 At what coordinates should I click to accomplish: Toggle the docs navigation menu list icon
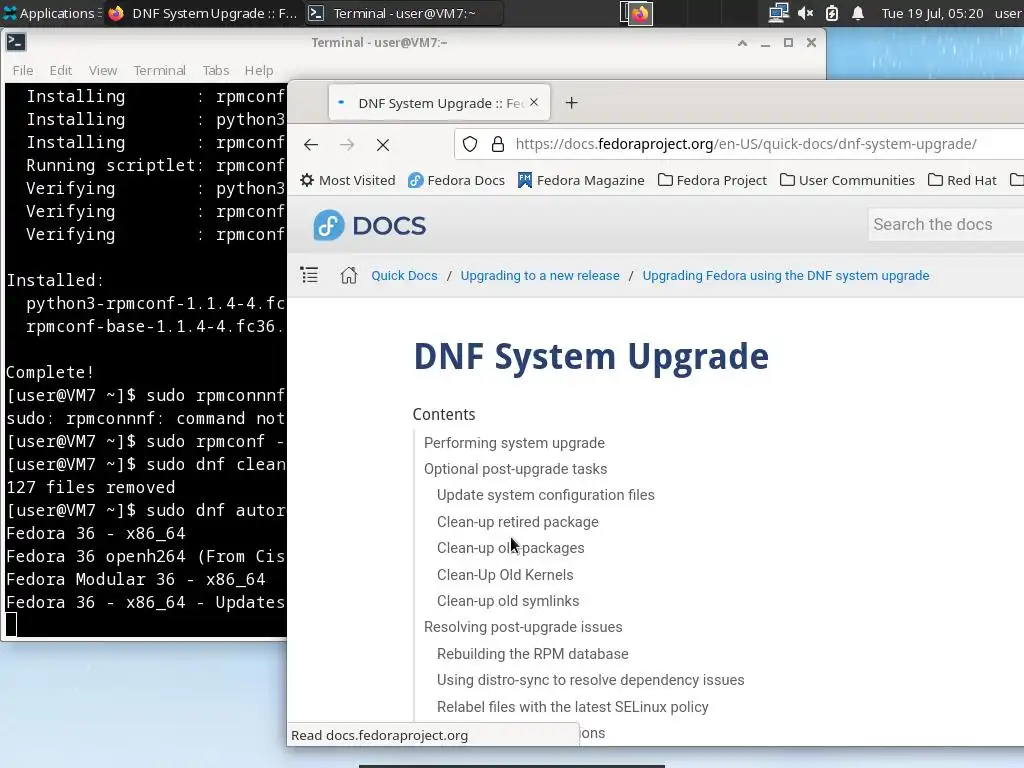click(x=310, y=275)
